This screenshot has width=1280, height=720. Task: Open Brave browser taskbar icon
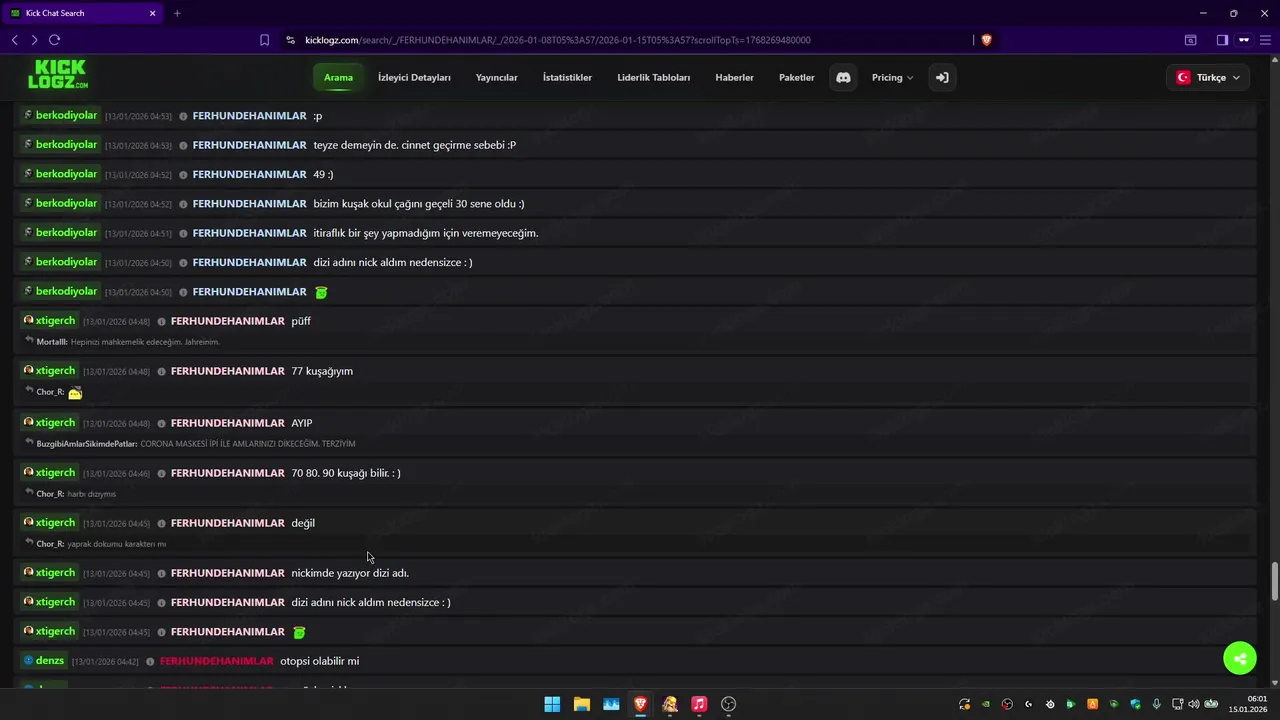point(640,704)
